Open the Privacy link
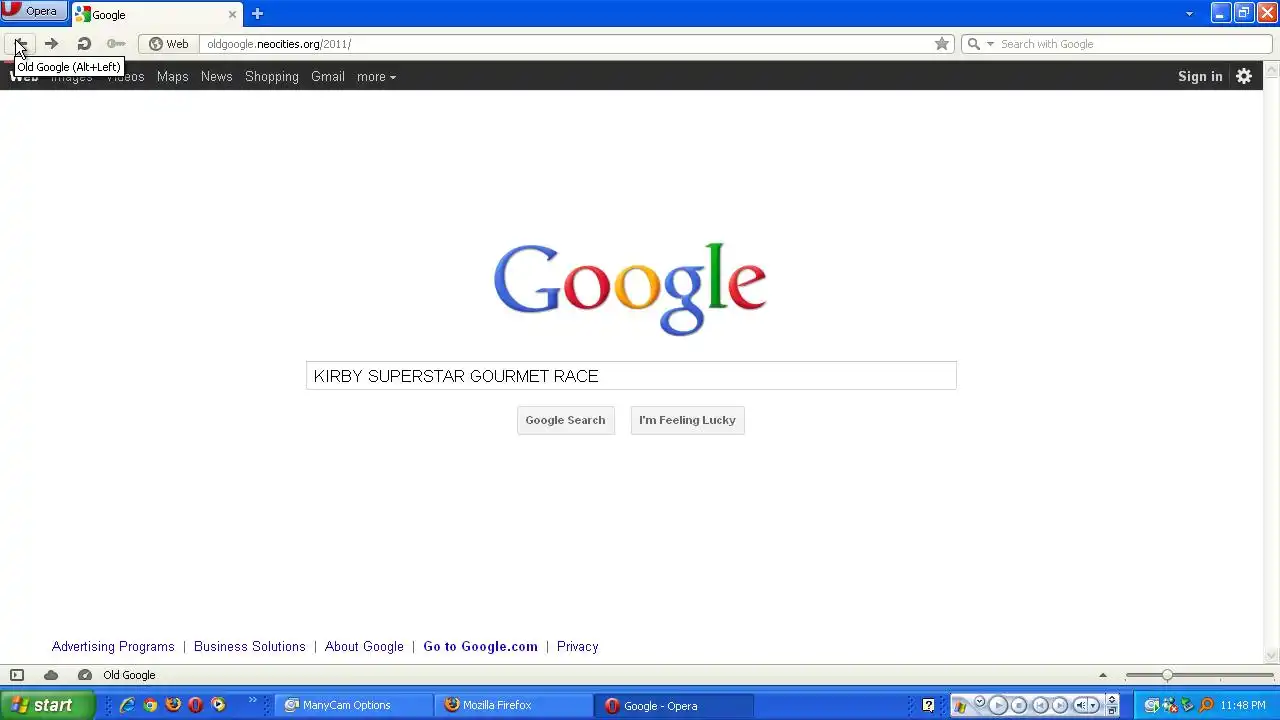The width and height of the screenshot is (1280, 720). [578, 647]
